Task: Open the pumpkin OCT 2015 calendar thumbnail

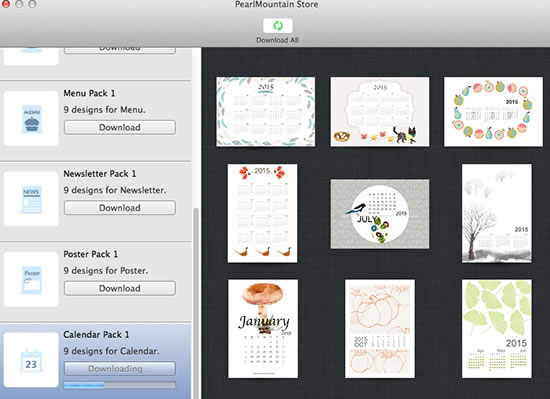Action: (x=380, y=329)
